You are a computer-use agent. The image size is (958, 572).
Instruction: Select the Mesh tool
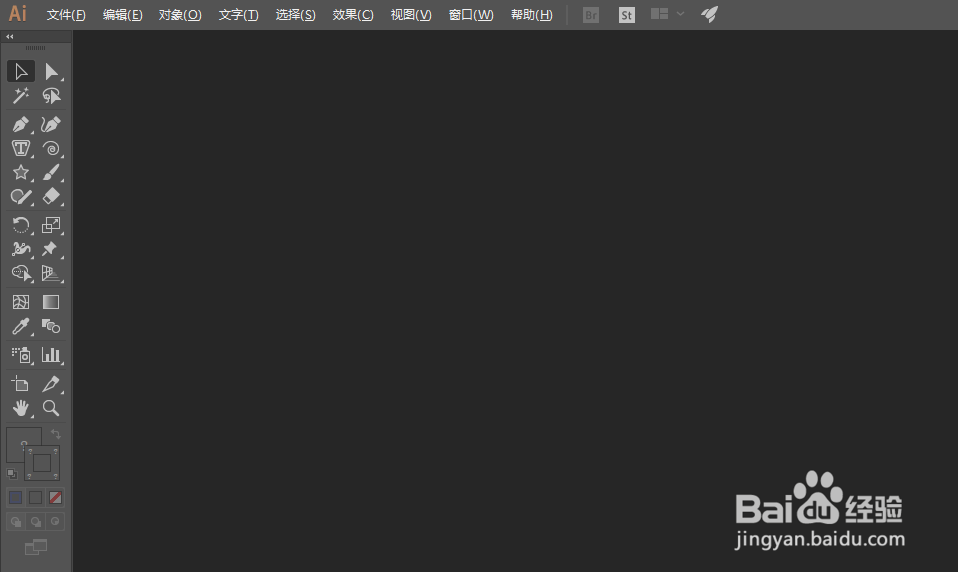[x=21, y=302]
